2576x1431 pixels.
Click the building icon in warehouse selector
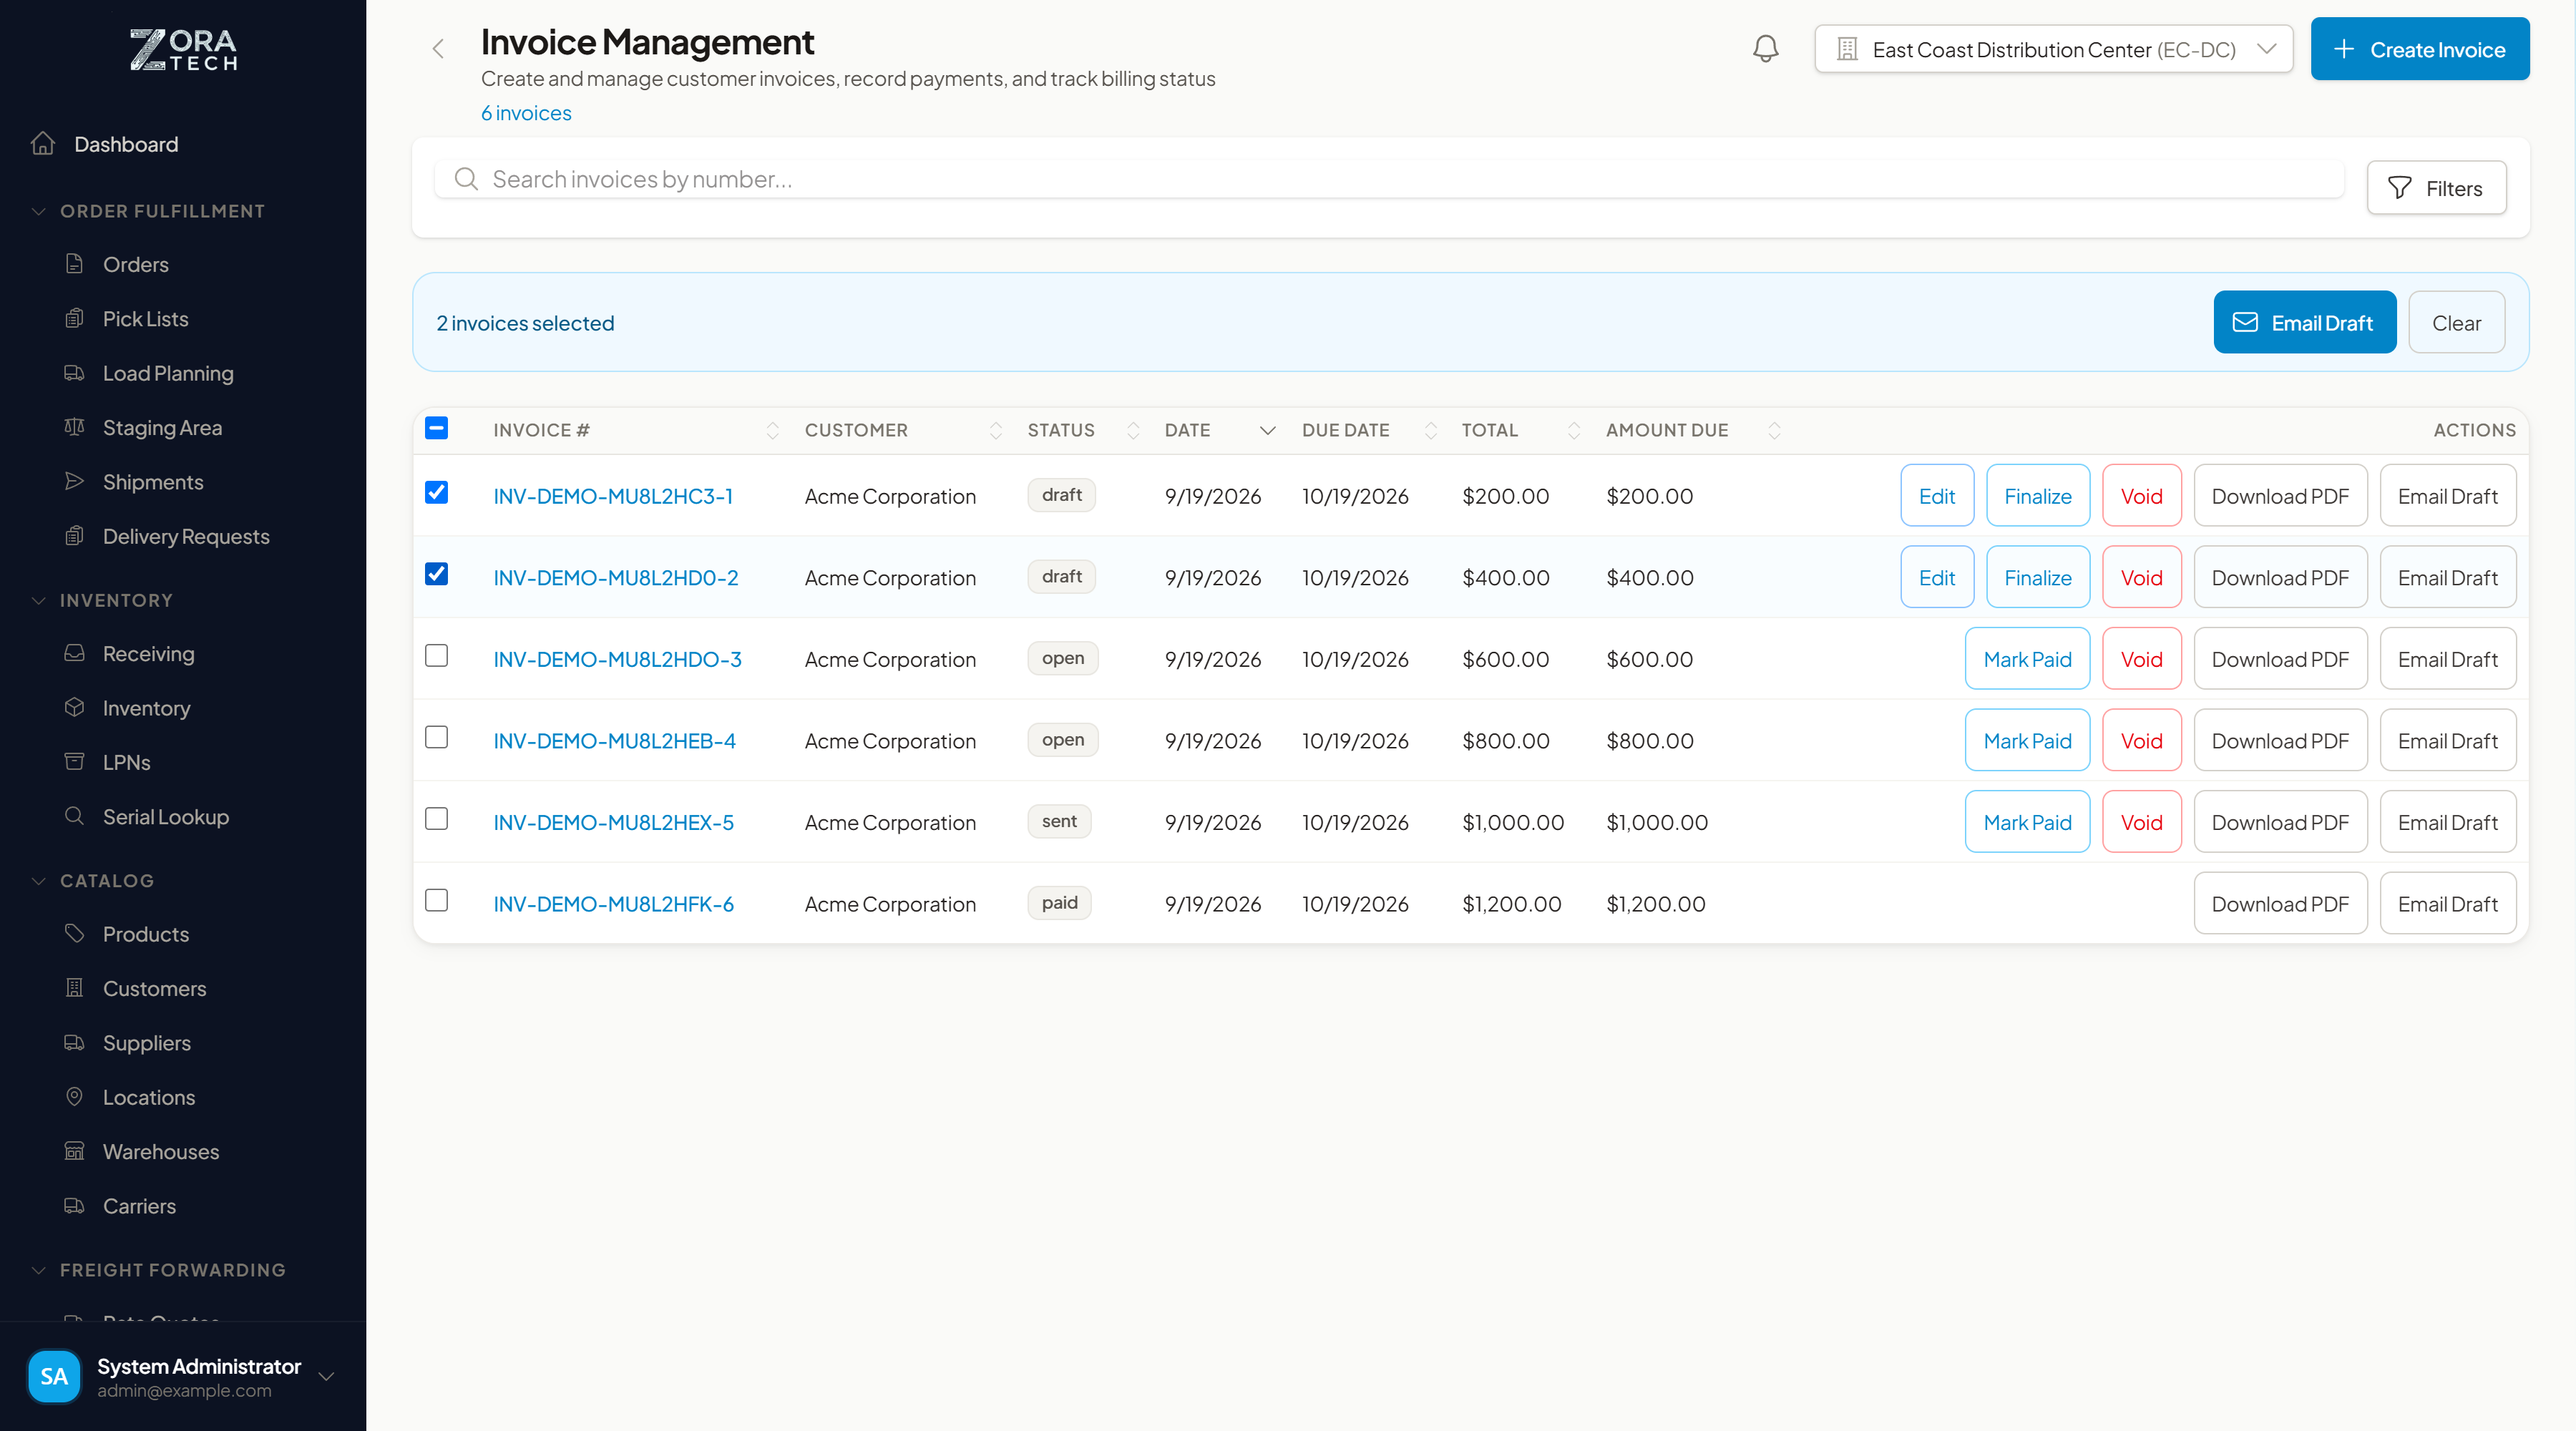1847,49
